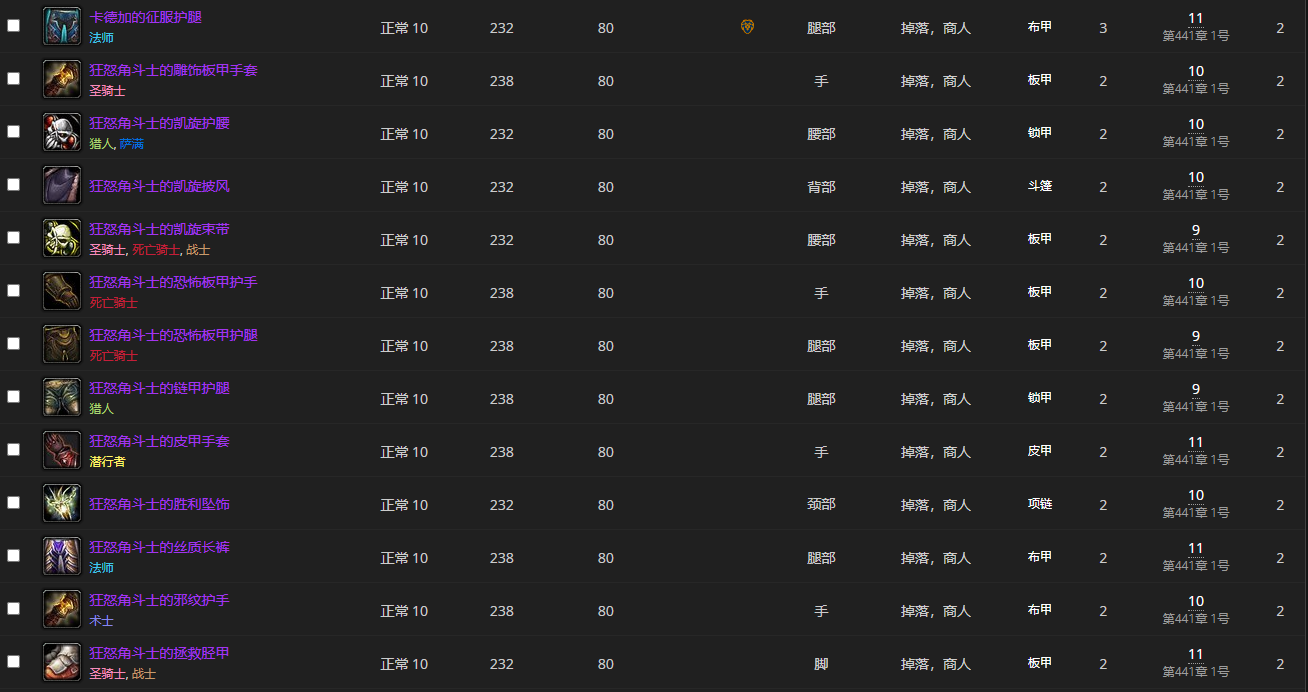Check the box for 卡德加的征服护腿
Screen dimensions: 1308x692
click(13, 26)
